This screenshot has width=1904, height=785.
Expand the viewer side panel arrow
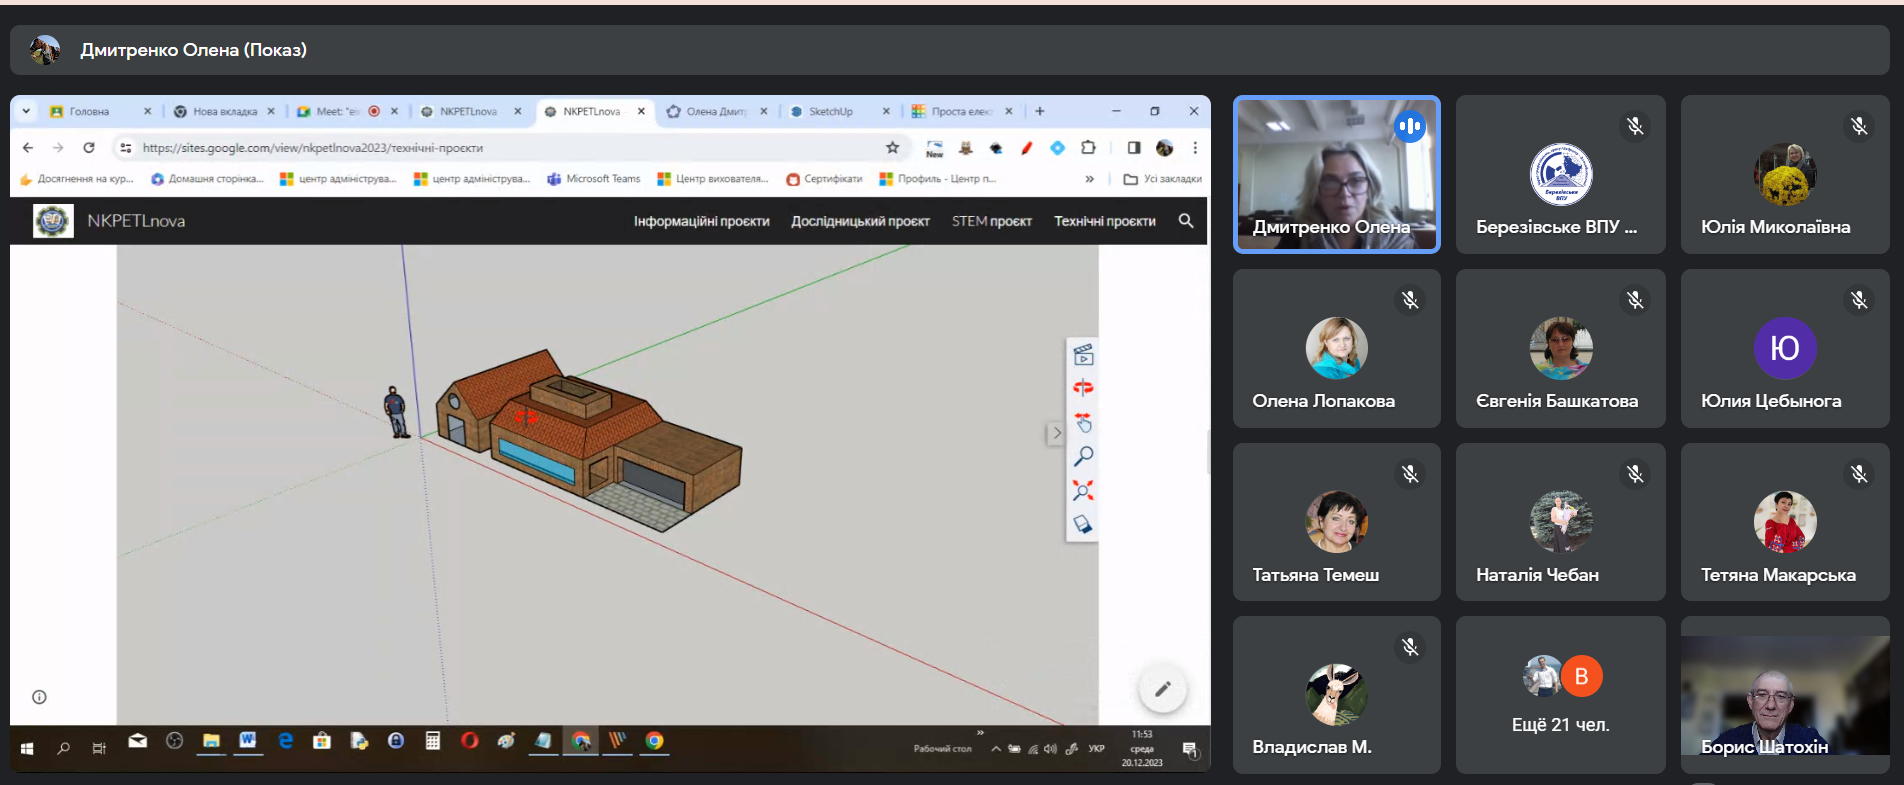pyautogui.click(x=1056, y=433)
